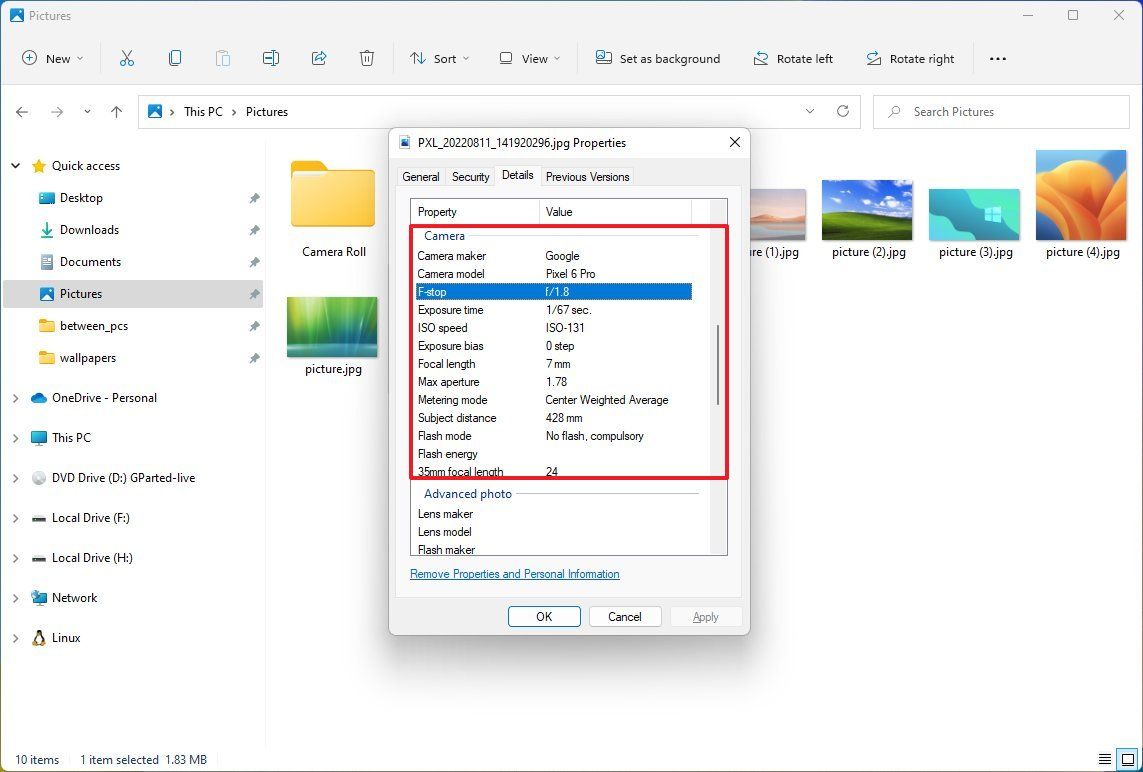Switch to details view from status bar
The height and width of the screenshot is (772, 1143).
point(1105,759)
